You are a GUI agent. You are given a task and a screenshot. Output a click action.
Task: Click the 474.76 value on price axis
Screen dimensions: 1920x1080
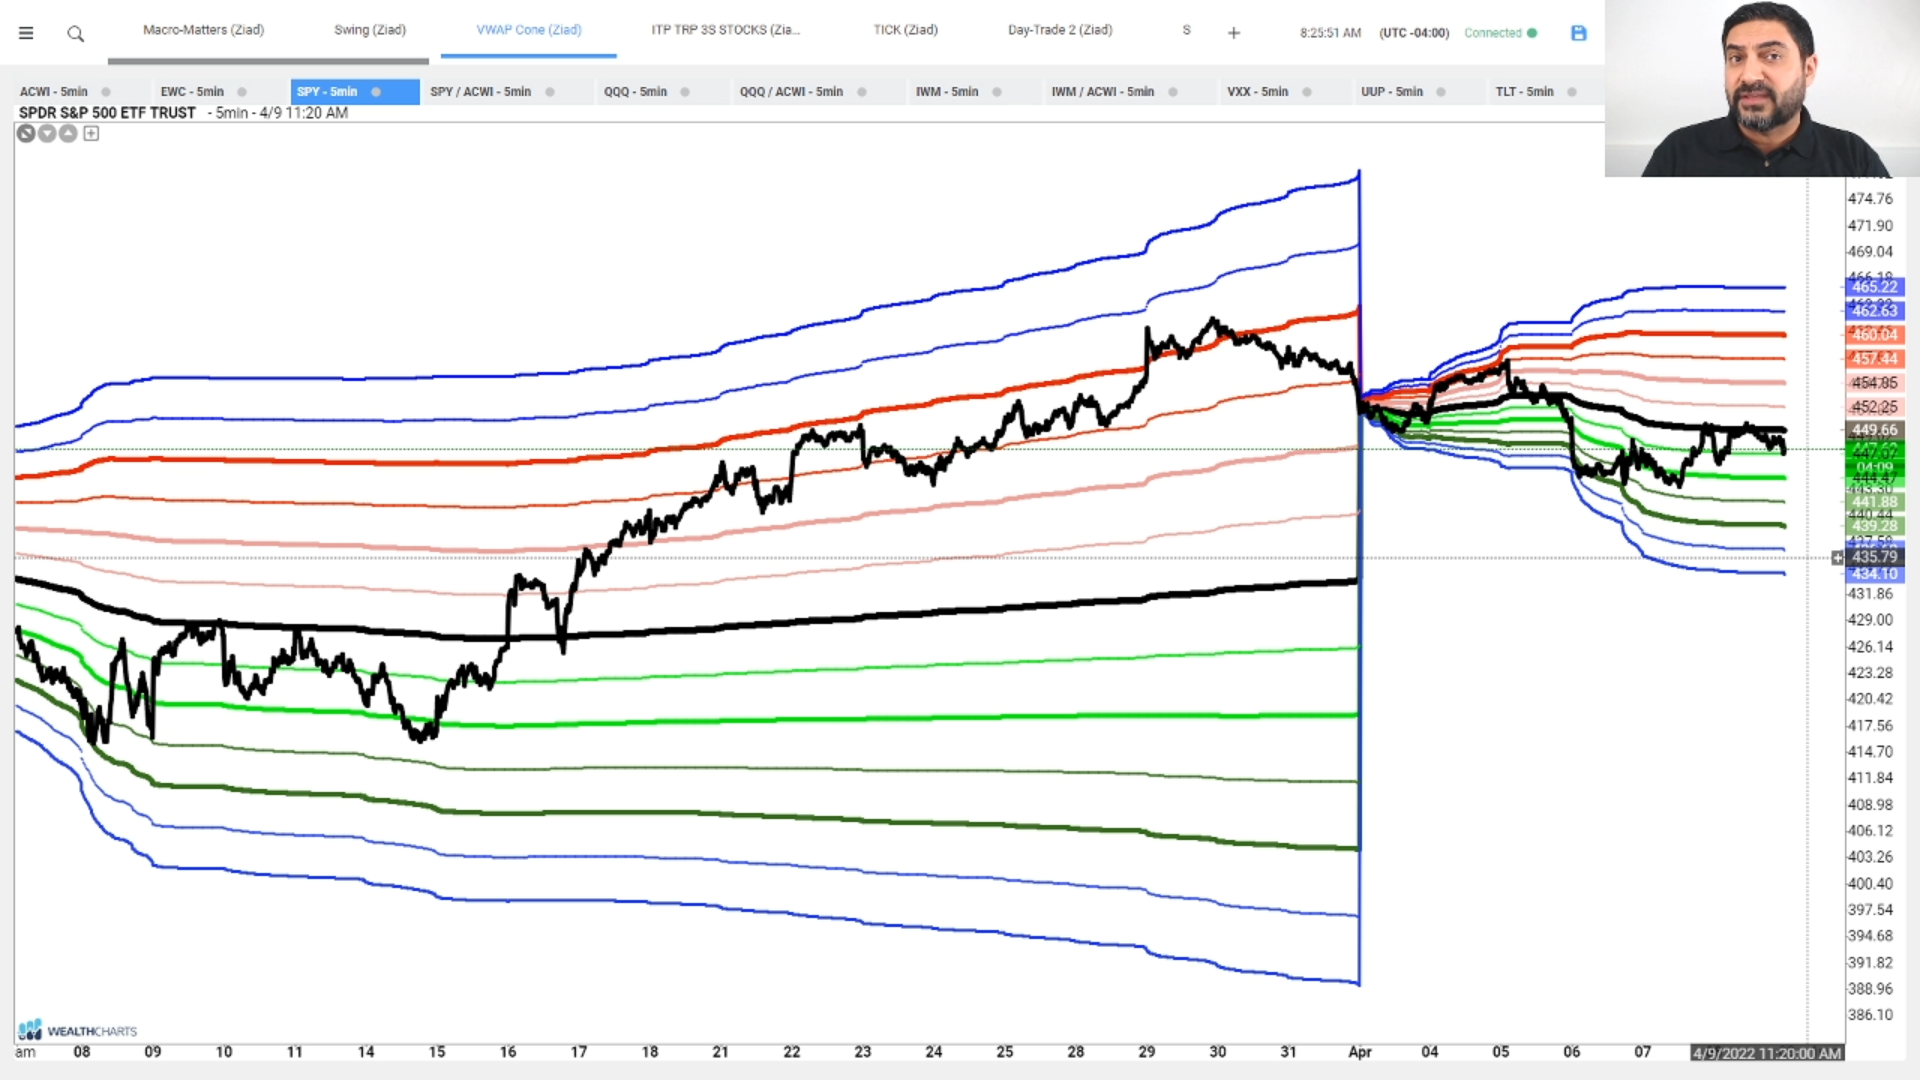coord(1870,199)
